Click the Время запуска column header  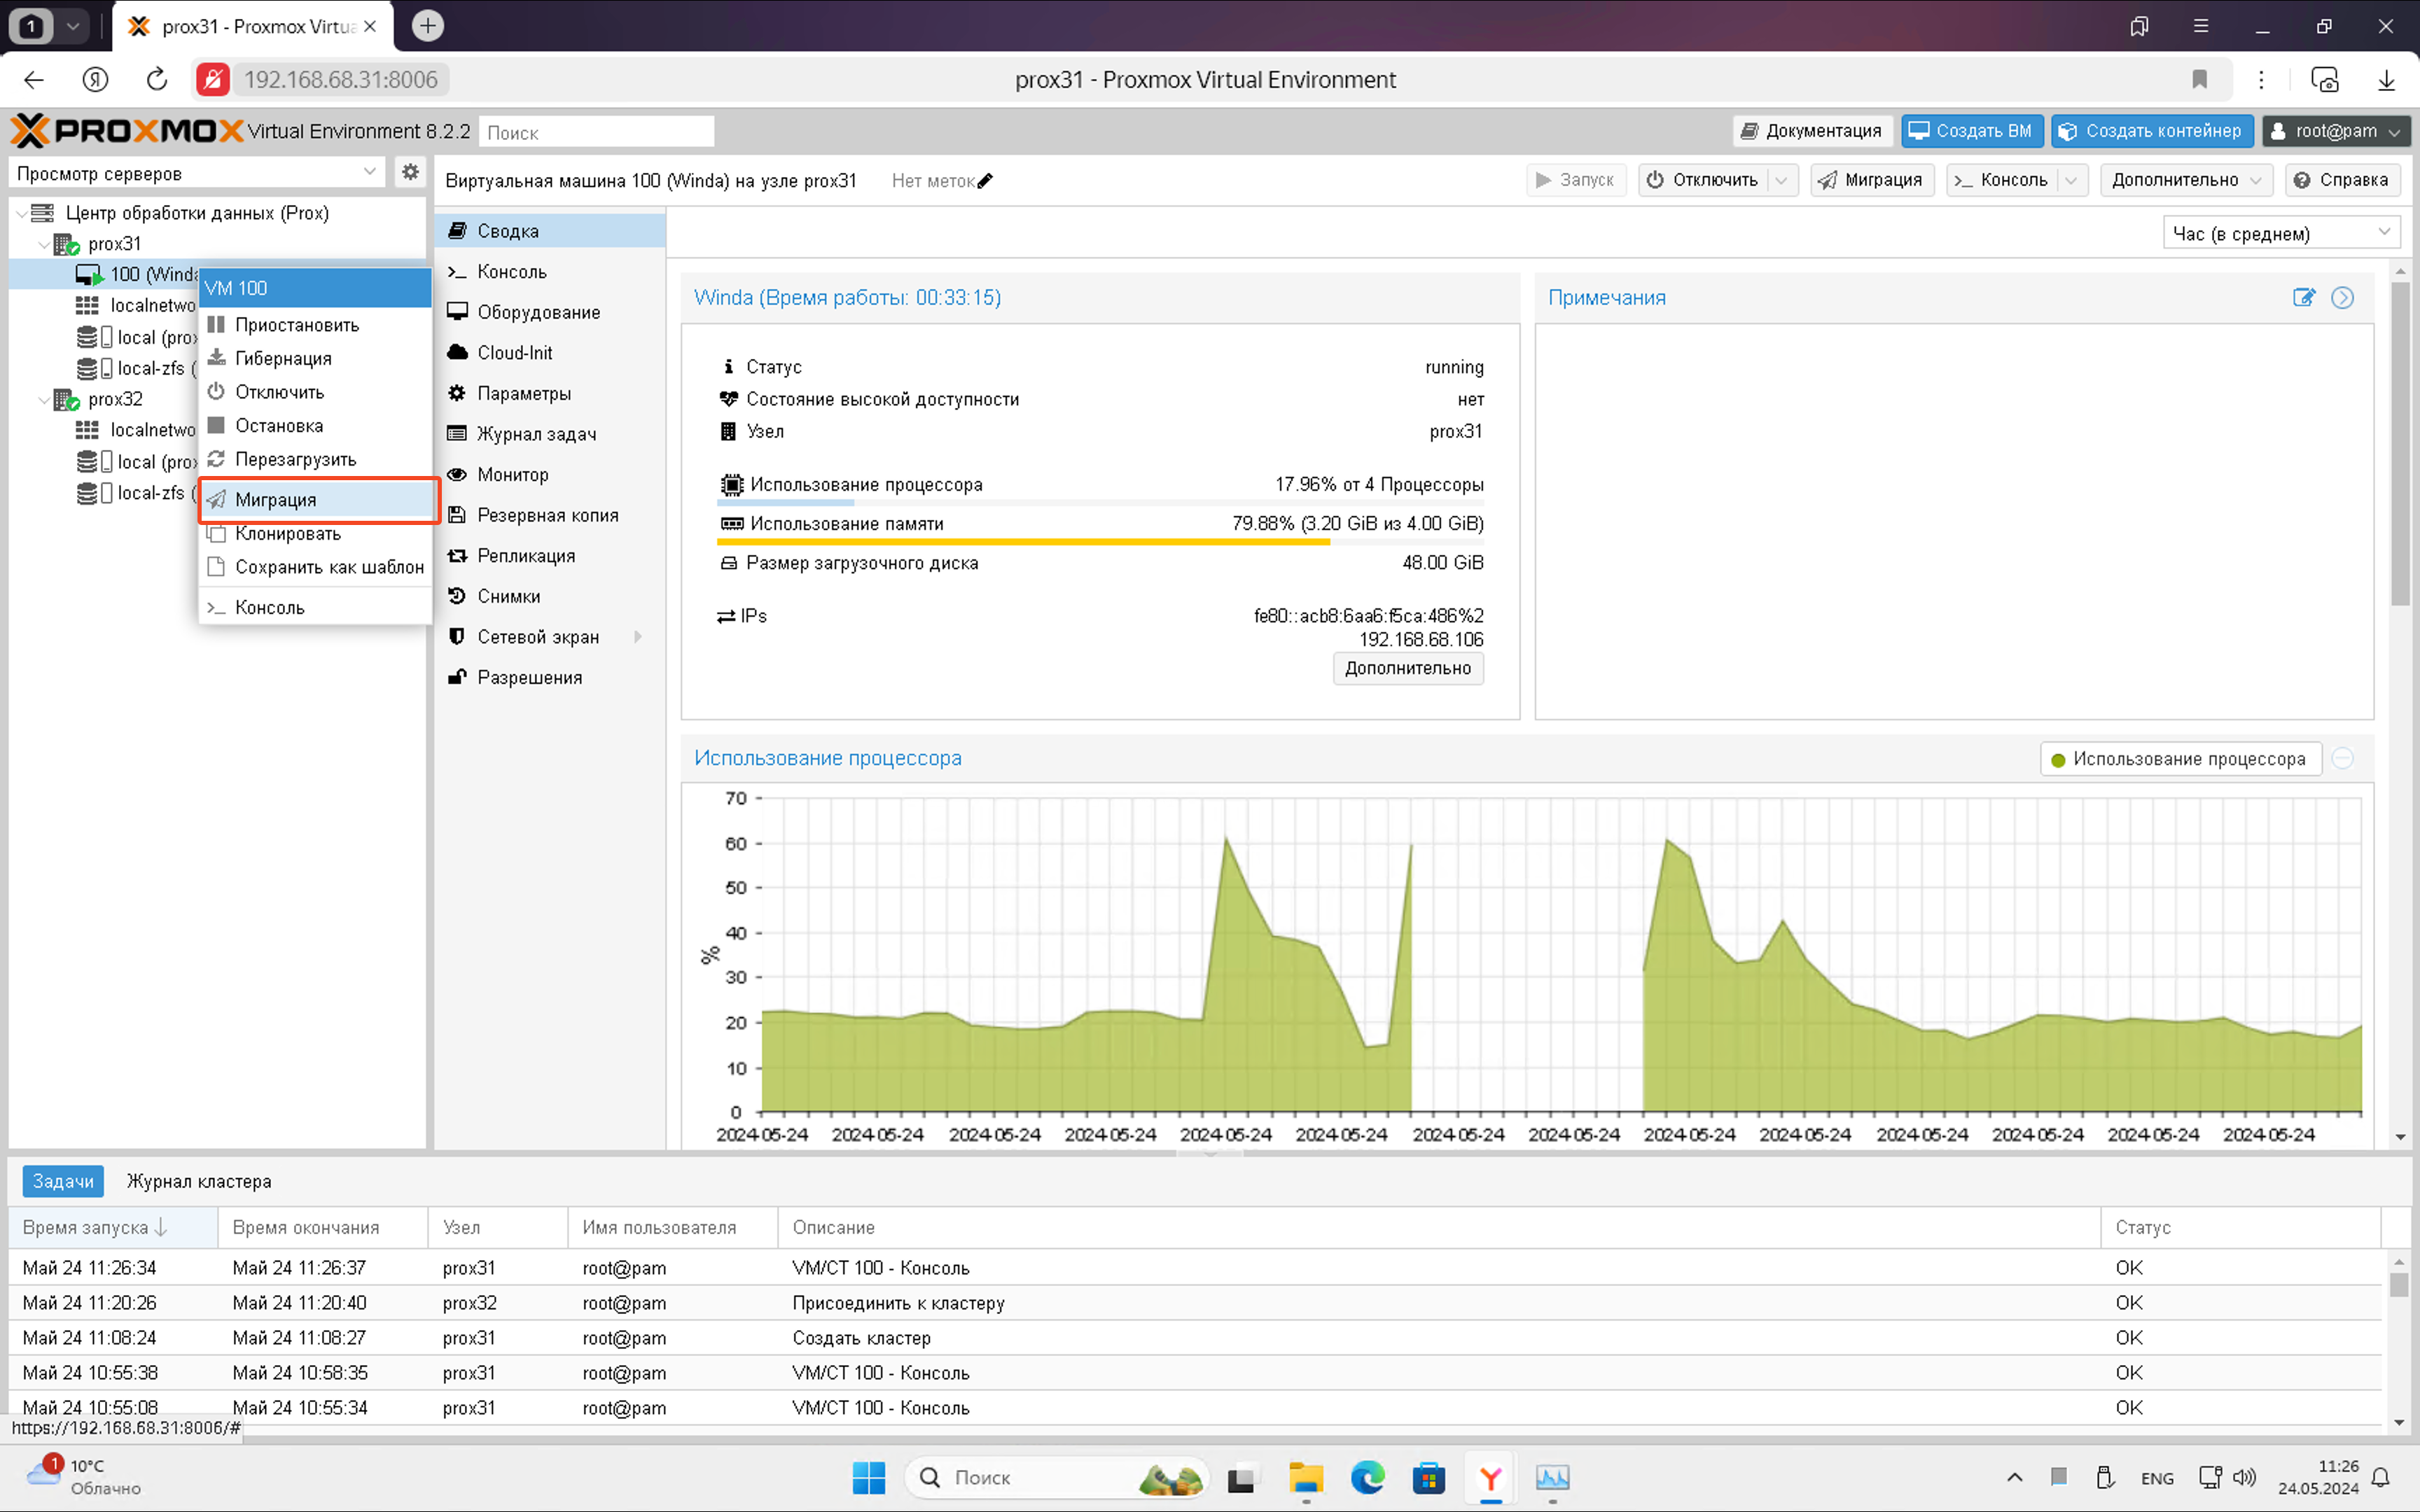coord(113,1227)
